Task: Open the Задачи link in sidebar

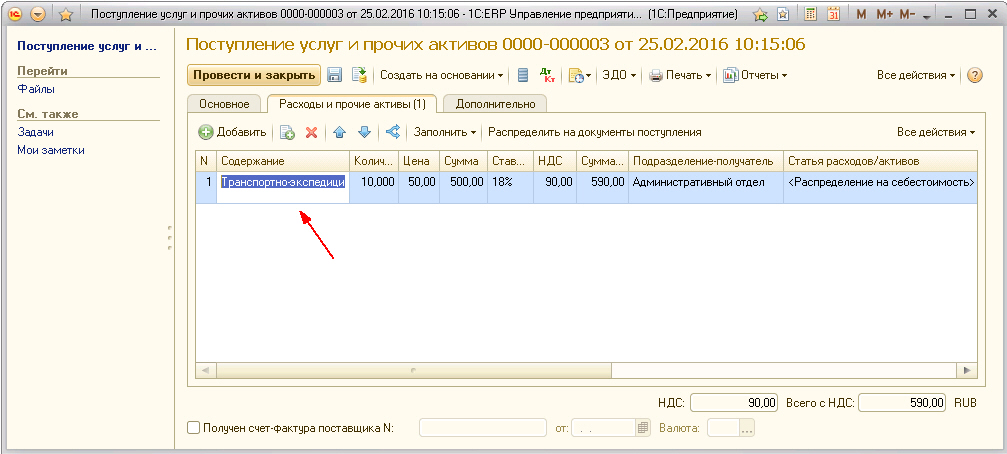Action: click(x=35, y=132)
